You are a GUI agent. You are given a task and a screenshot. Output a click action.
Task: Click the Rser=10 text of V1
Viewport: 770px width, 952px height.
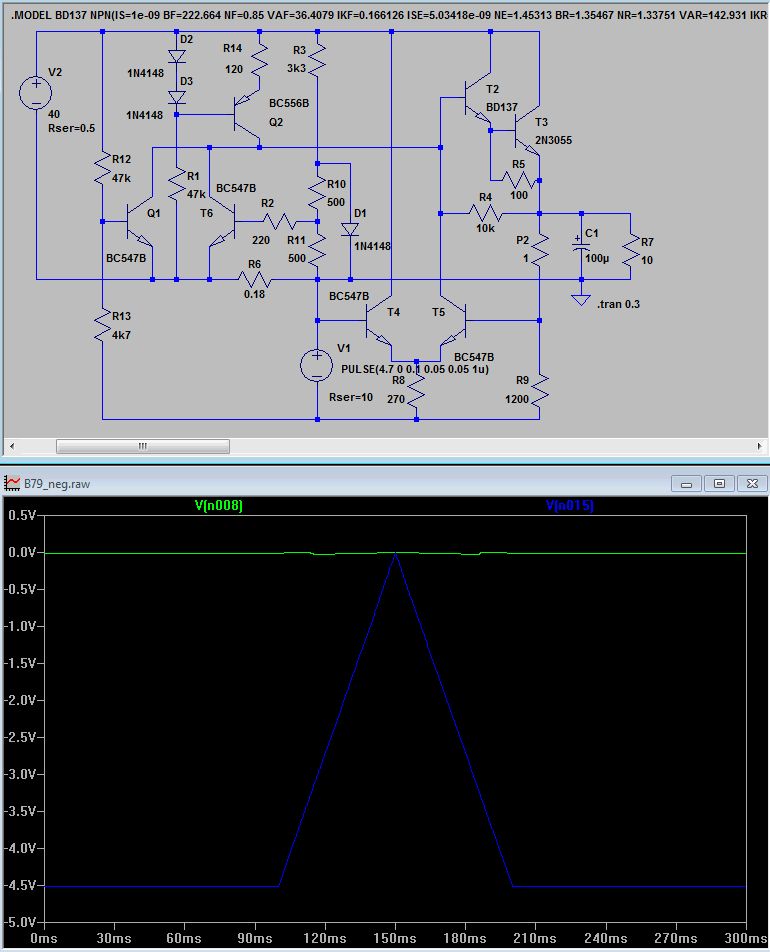[351, 397]
